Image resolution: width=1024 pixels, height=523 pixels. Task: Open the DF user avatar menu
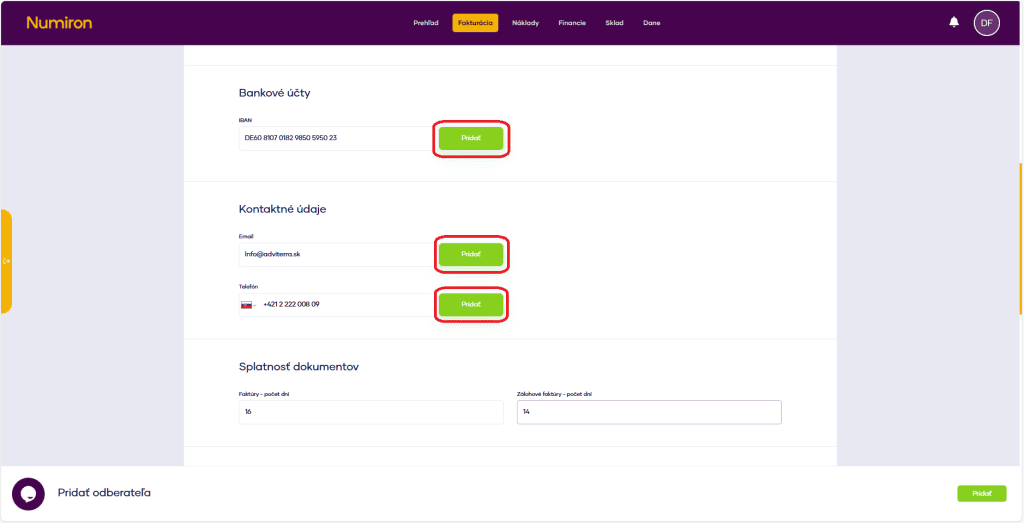986,22
